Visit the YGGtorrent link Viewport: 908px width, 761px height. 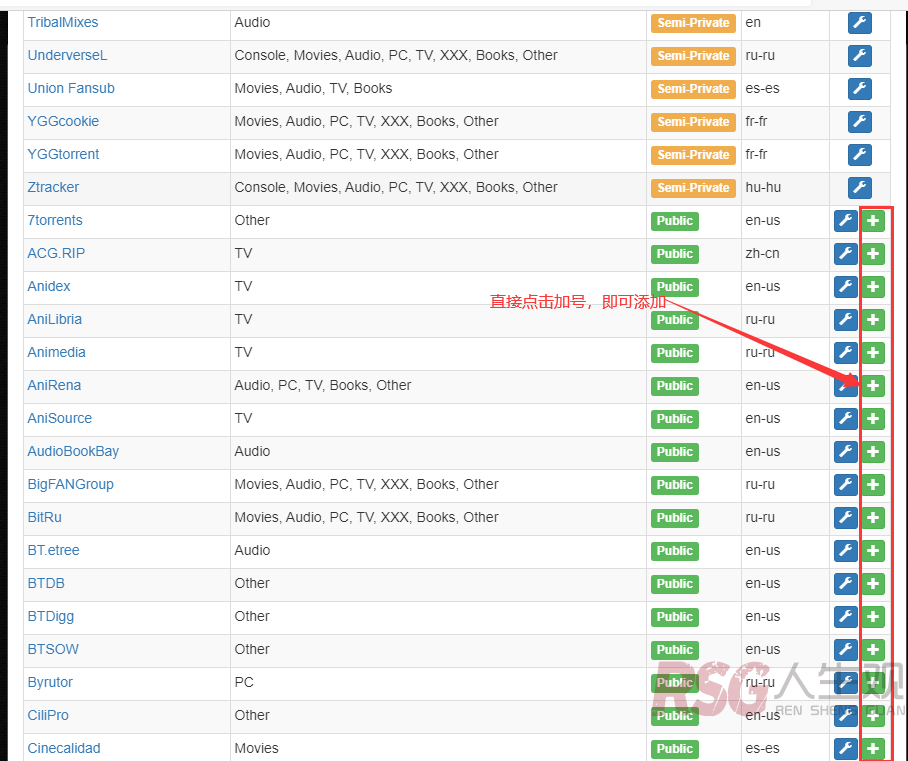[63, 155]
